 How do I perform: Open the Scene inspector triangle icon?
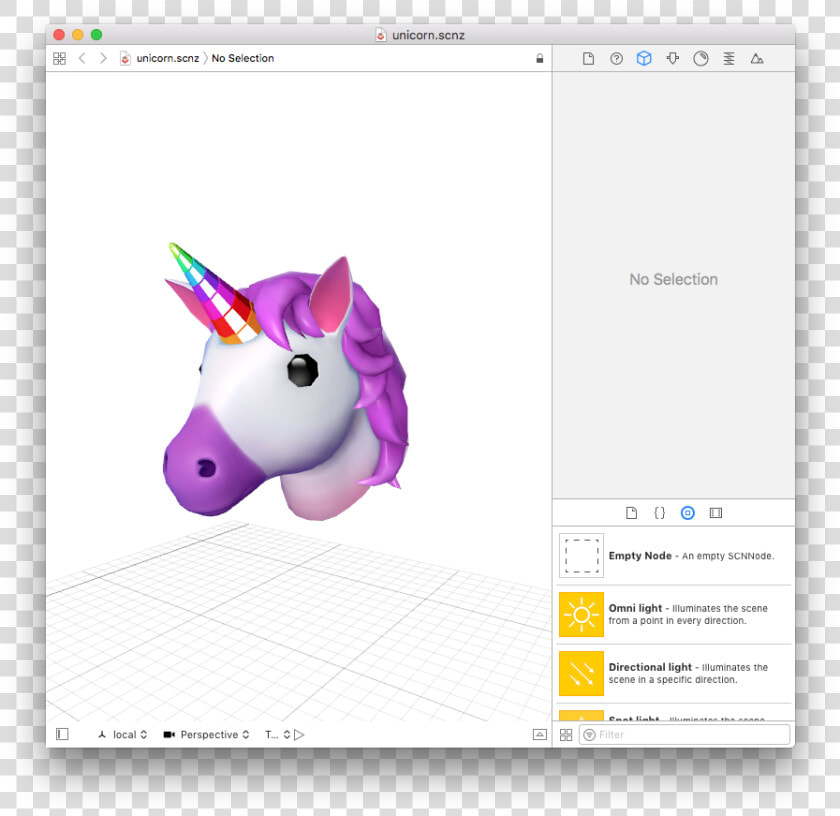coord(756,58)
